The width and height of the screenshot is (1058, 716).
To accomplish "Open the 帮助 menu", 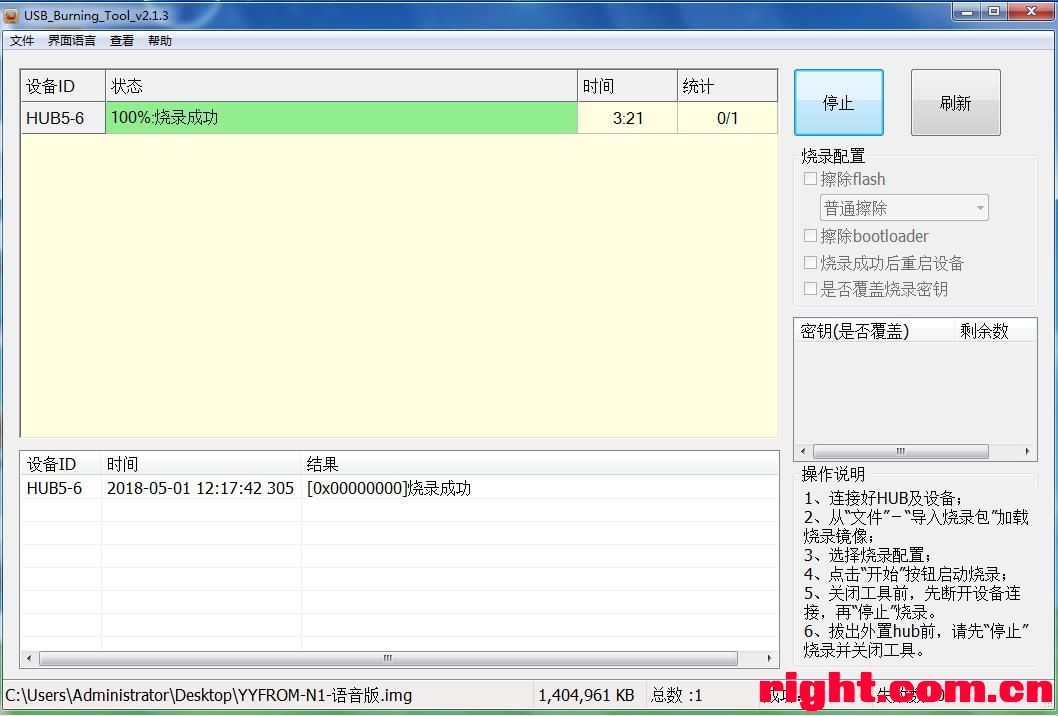I will click(x=160, y=41).
